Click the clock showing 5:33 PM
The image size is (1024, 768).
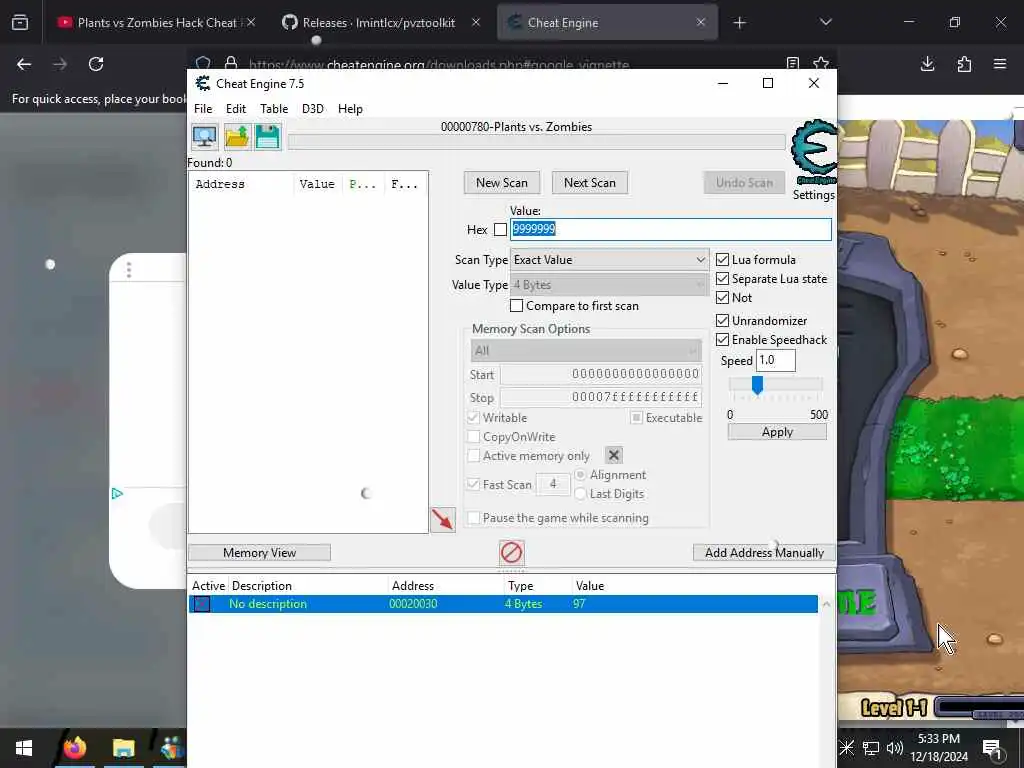tap(938, 739)
